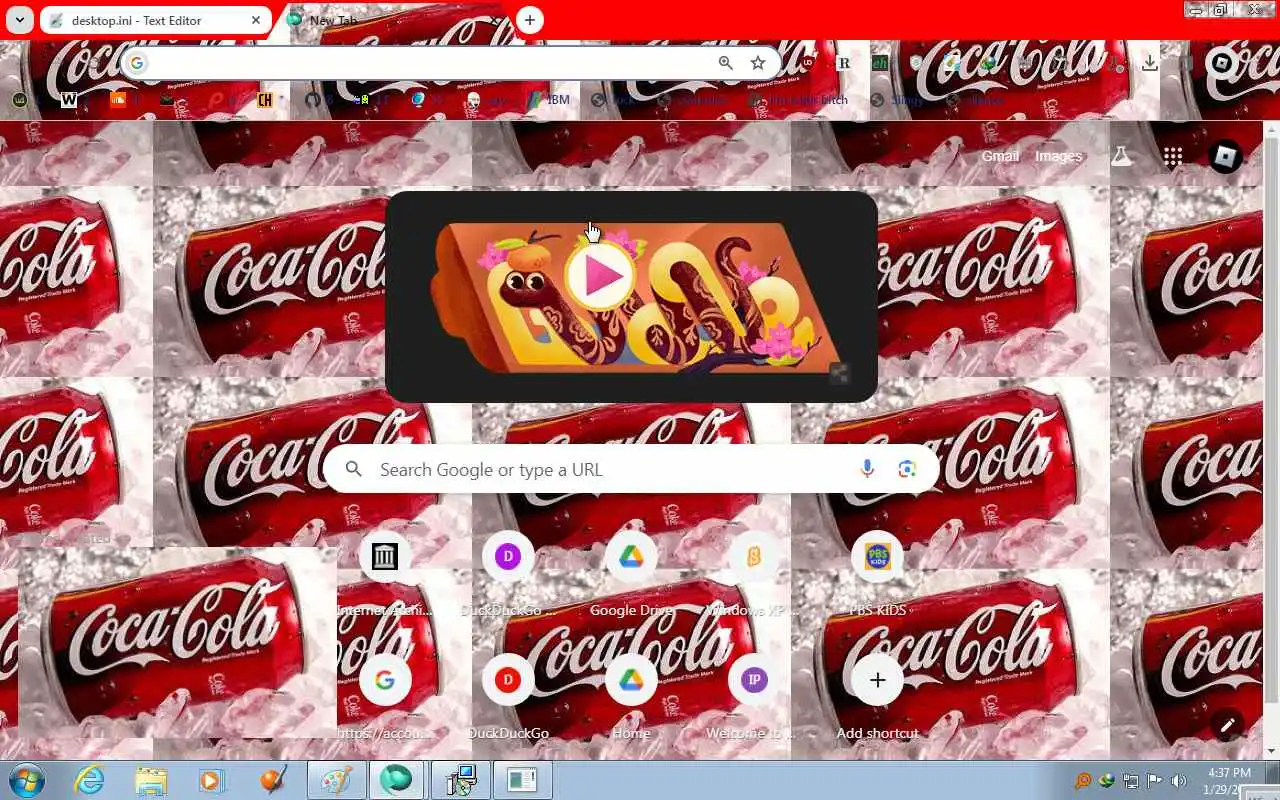Click the Search Google or type a URL box
The height and width of the screenshot is (800, 1280).
[631, 469]
